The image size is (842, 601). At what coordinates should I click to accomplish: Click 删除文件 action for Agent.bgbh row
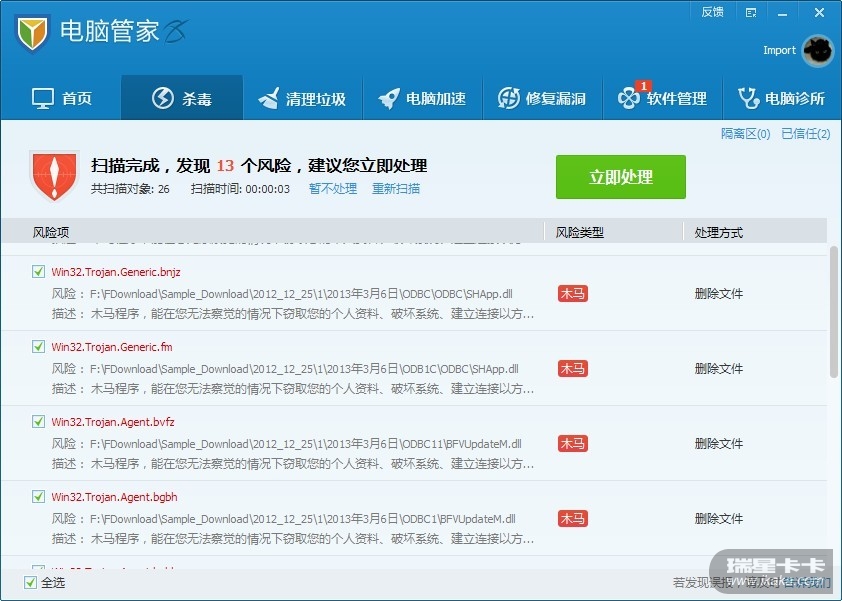click(x=718, y=519)
